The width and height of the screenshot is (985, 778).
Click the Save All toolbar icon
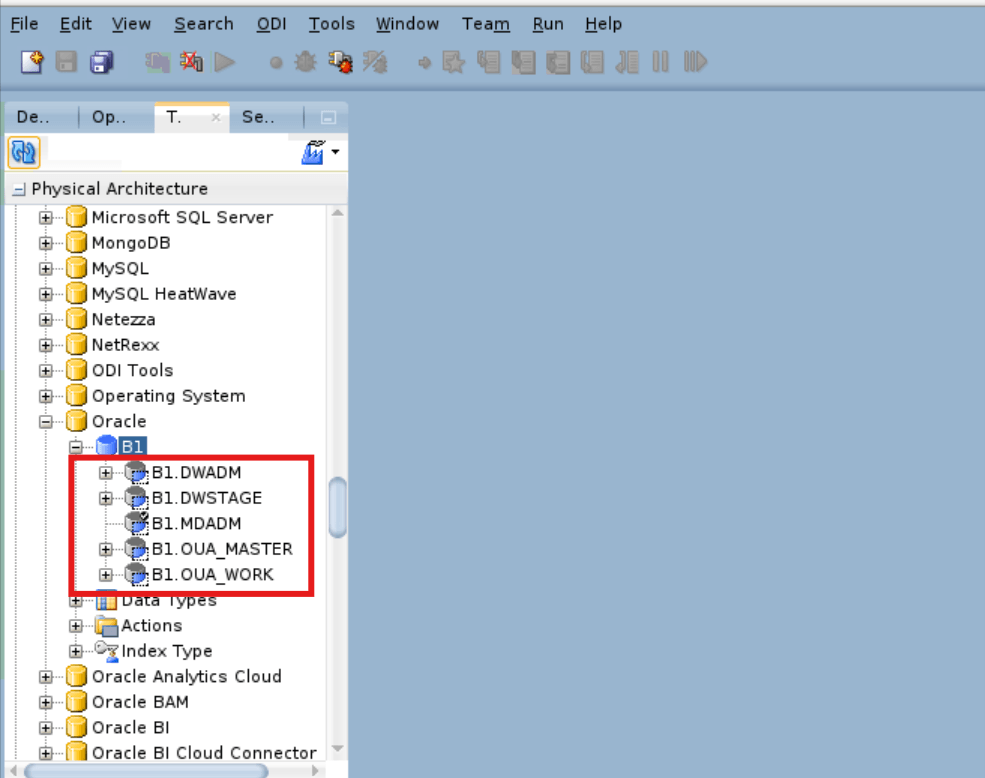click(101, 62)
